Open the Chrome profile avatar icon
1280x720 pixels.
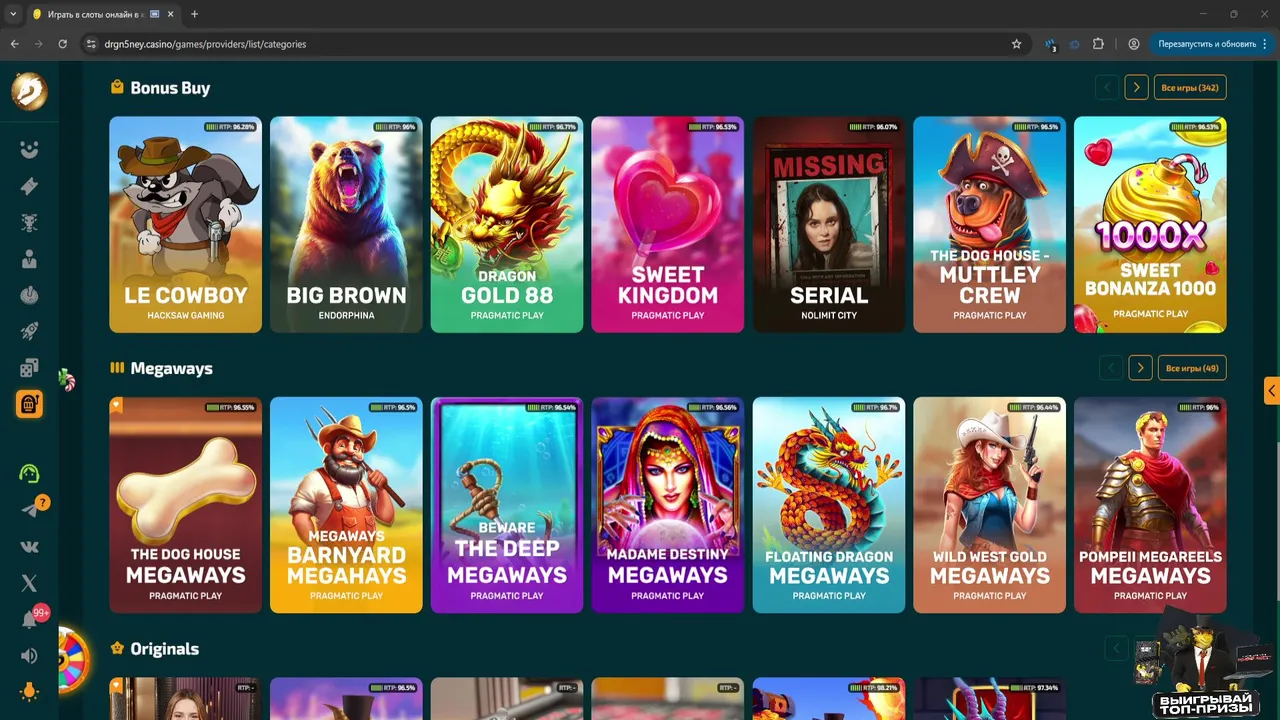[x=1134, y=44]
